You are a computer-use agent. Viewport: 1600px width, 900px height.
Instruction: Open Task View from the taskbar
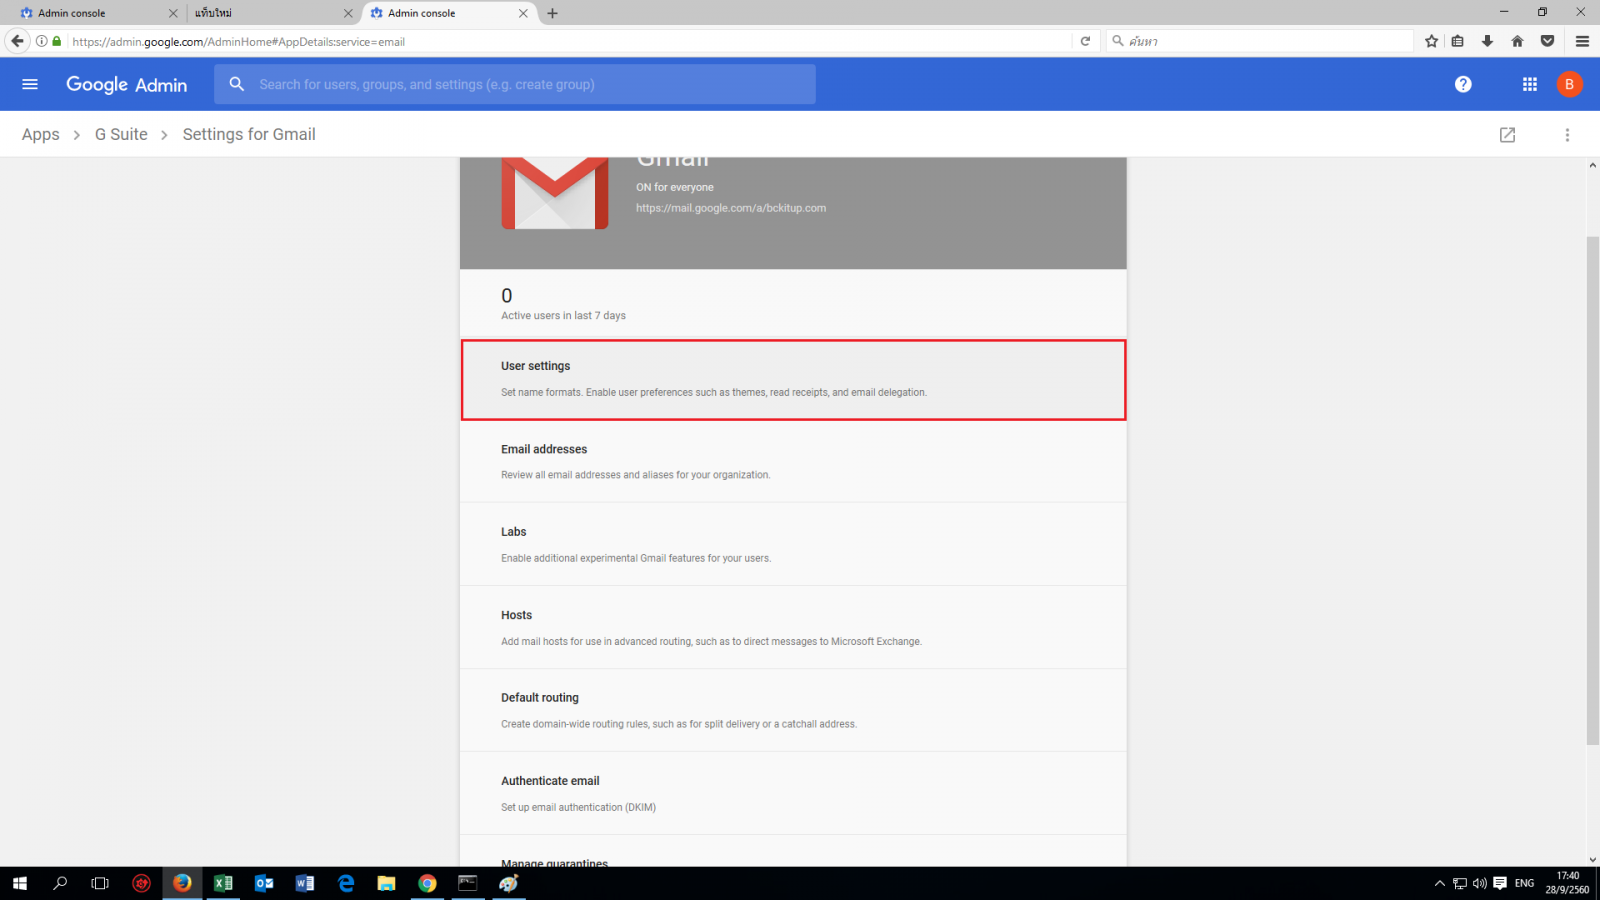[100, 883]
